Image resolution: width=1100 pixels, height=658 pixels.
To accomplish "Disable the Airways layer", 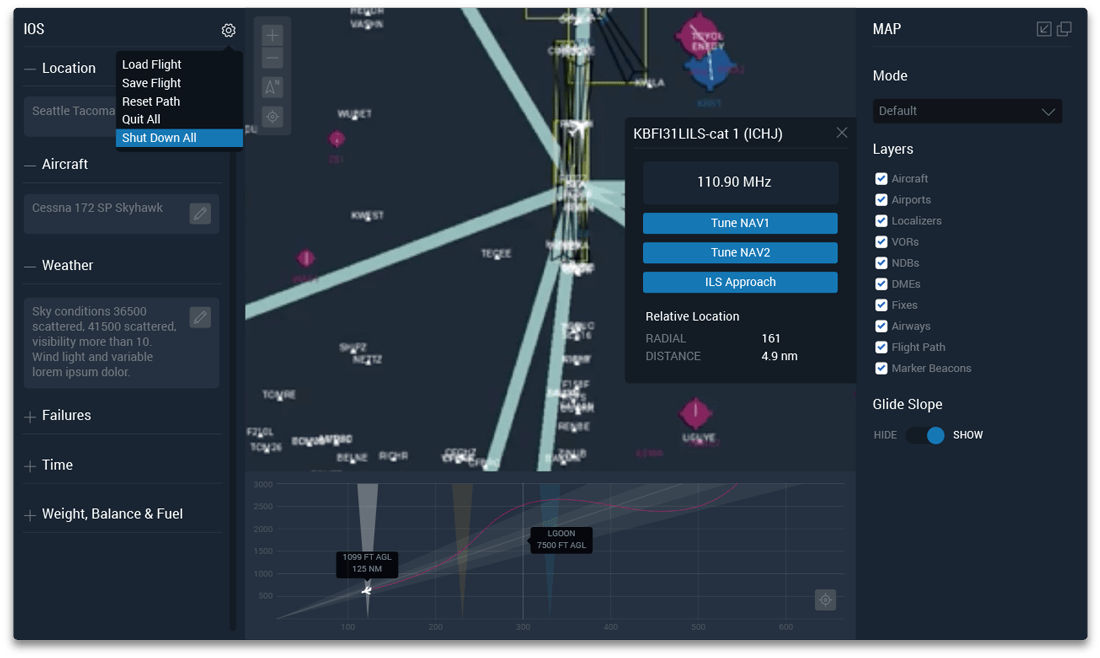I will 881,326.
